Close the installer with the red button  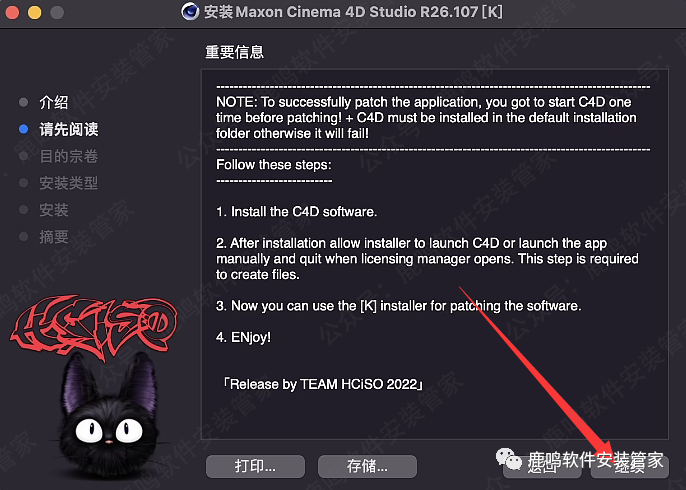click(12, 12)
